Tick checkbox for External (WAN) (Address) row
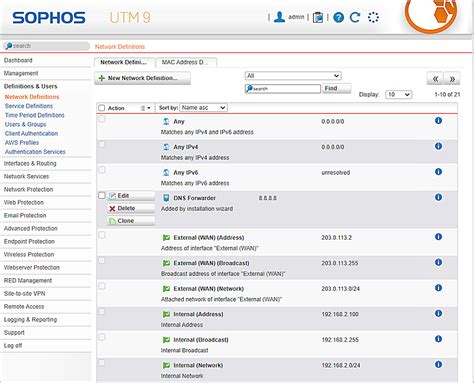Viewport: 474px width, 383px height. [102, 235]
